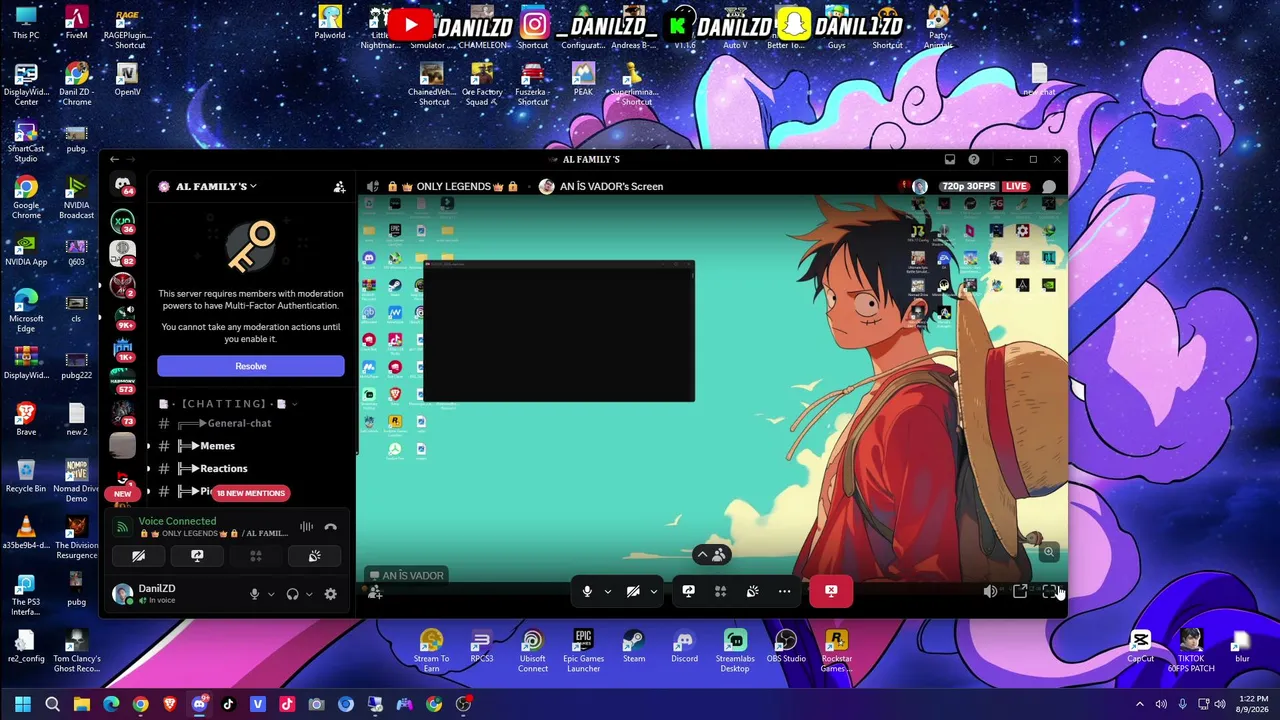1280x720 pixels.
Task: Open the soundboard in stream controls
Action: tap(752, 591)
